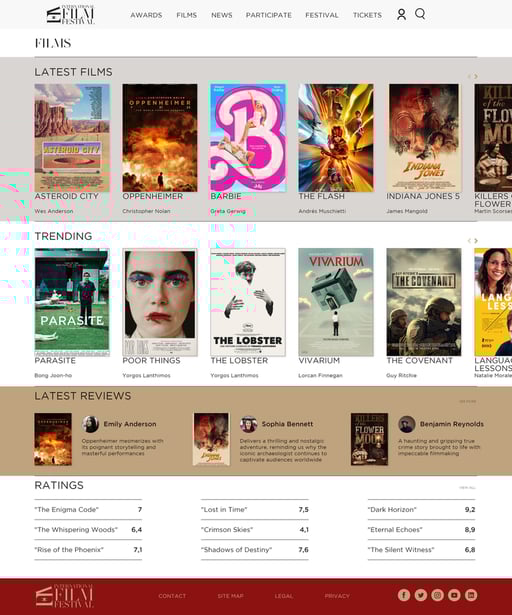
Task: Open the Films menu item
Action: [187, 15]
